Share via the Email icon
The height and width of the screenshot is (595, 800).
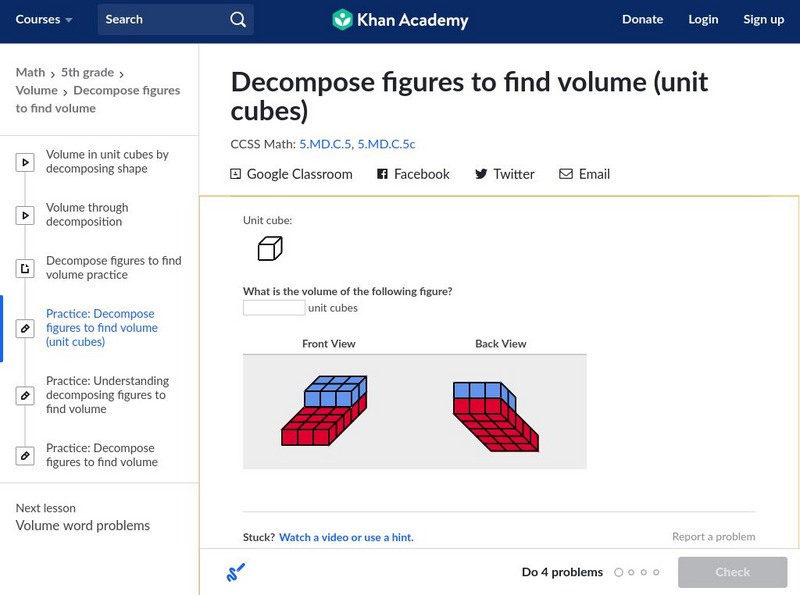[566, 174]
